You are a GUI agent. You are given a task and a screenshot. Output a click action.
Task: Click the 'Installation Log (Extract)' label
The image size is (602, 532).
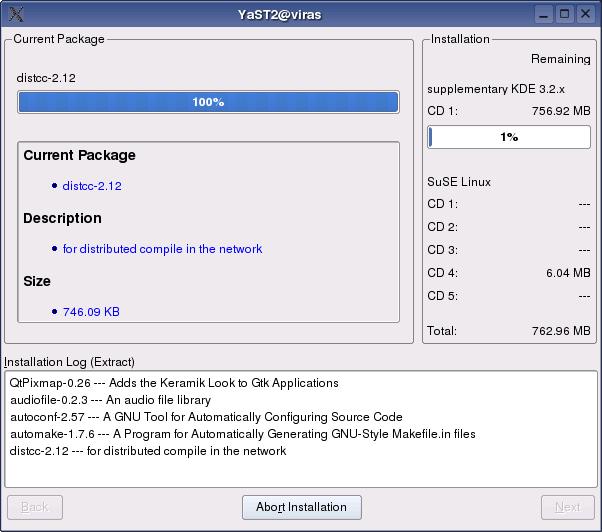[x=69, y=362]
